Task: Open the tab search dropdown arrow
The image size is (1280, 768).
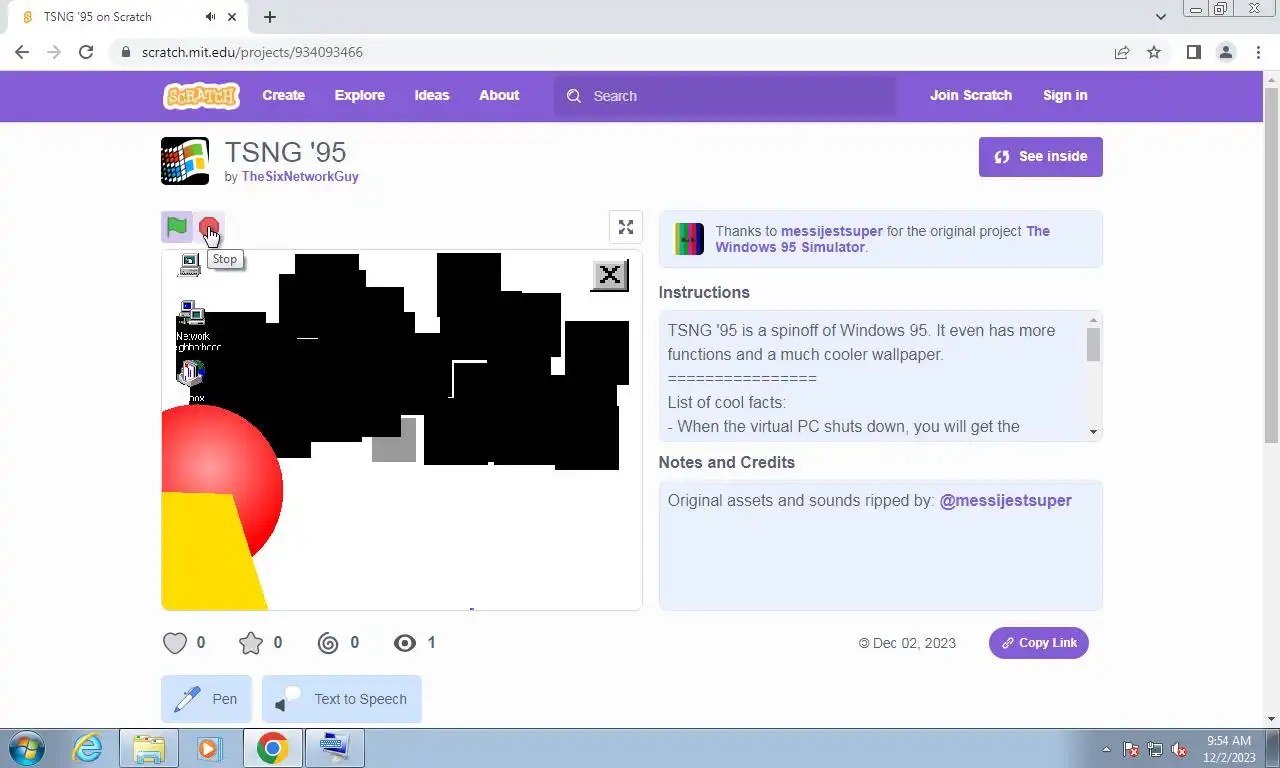Action: coord(1161,17)
